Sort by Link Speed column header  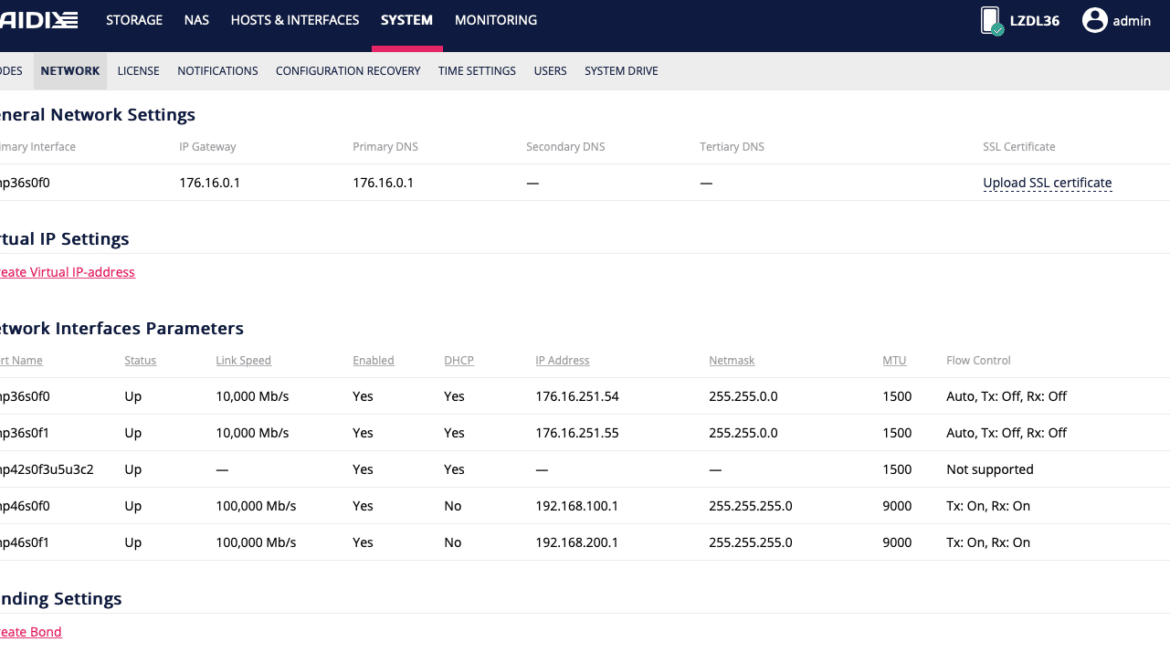pos(243,360)
